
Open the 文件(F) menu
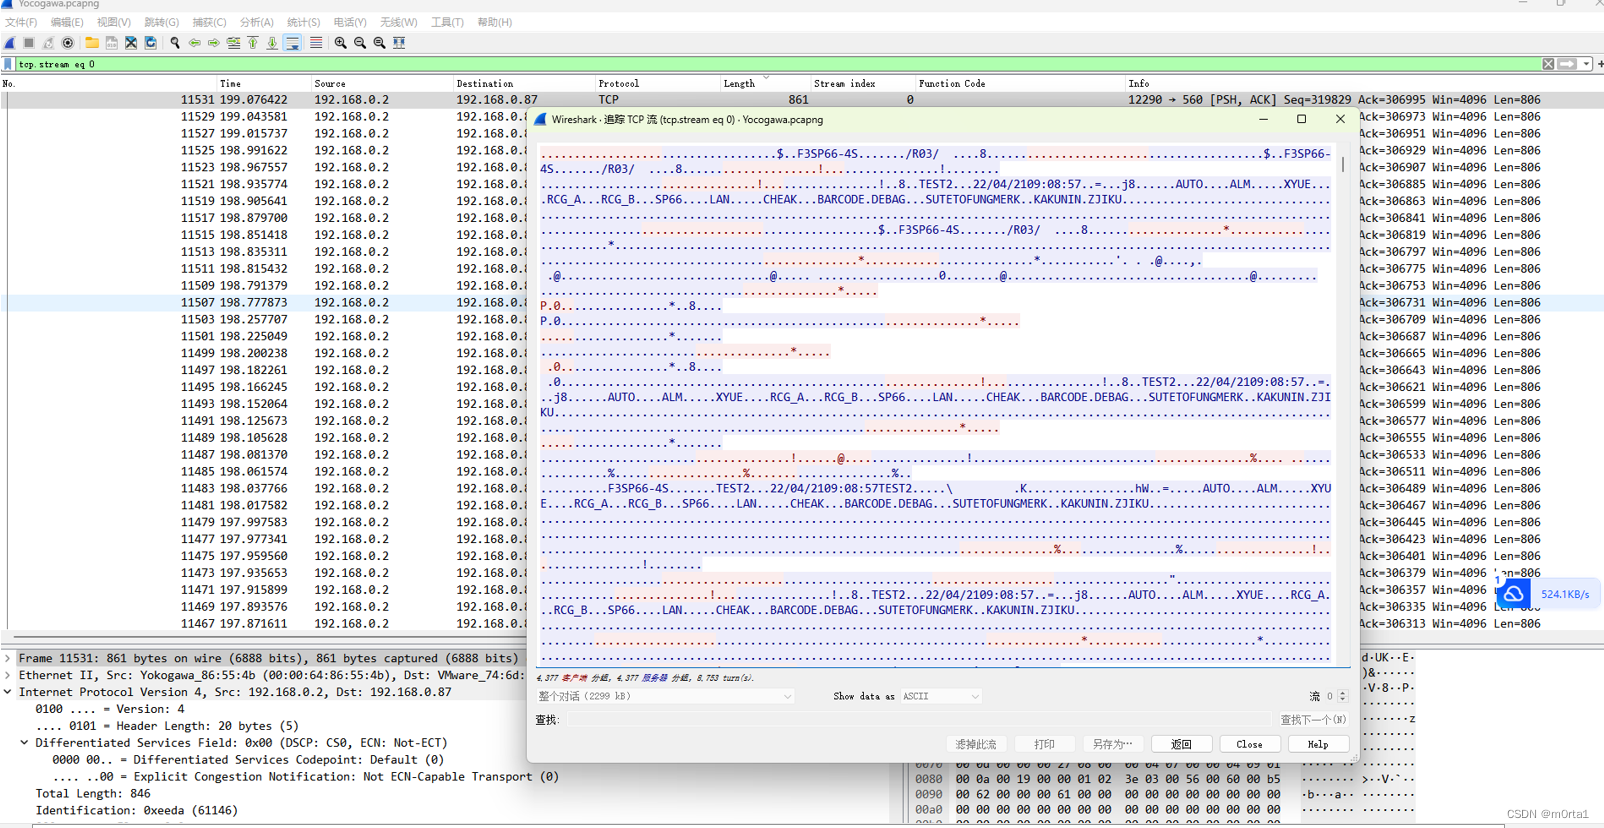click(x=21, y=22)
